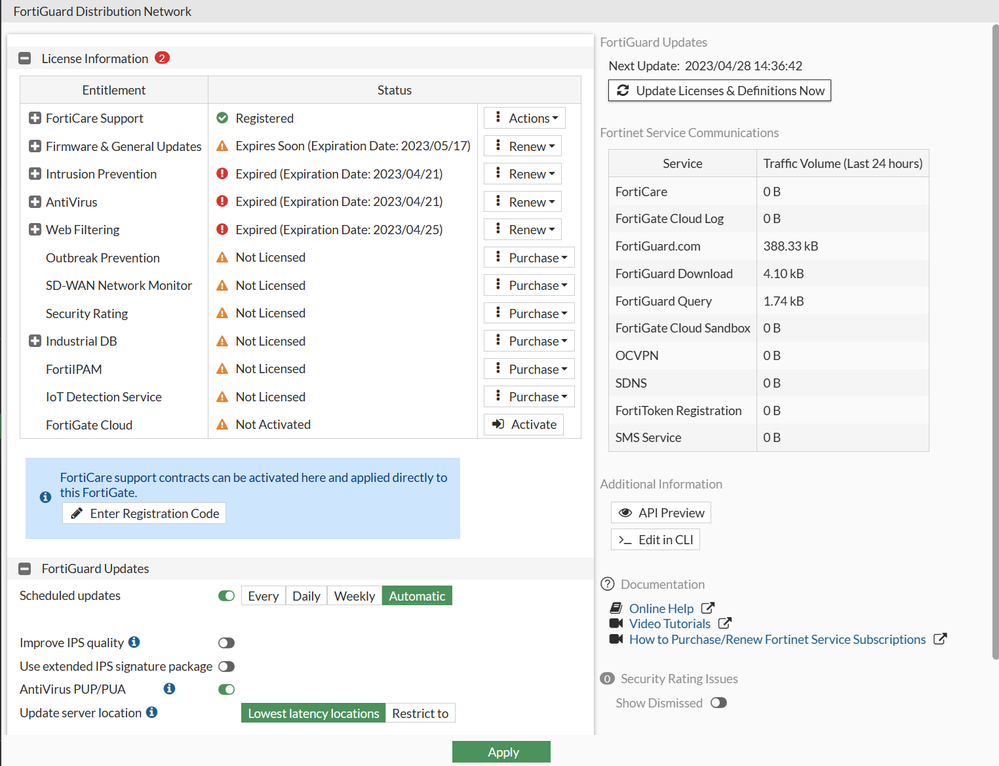Open the Renew dropdown for AntiVirus
Screen dimensions: 999x766
pos(521,202)
